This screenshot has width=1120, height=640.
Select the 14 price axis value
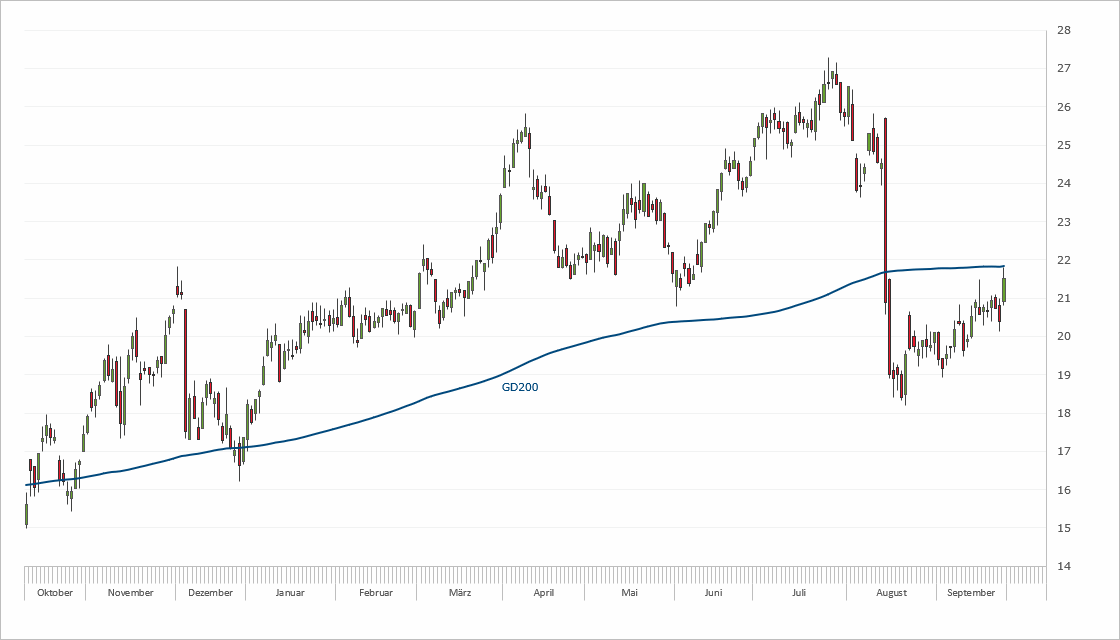click(1064, 566)
